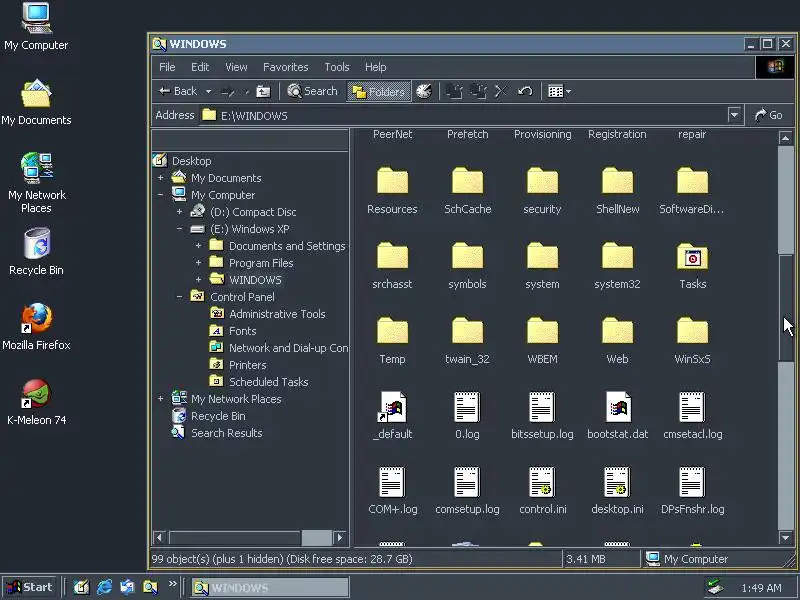Click the Up one level folder icon
The height and width of the screenshot is (600, 800).
(x=263, y=91)
